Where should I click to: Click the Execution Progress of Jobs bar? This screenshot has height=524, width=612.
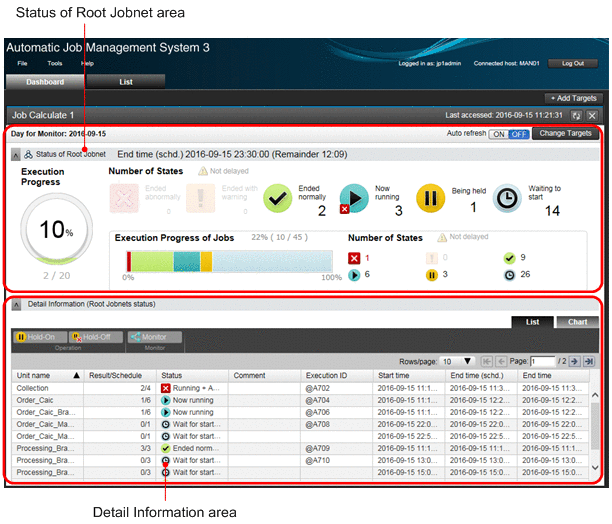tap(226, 261)
